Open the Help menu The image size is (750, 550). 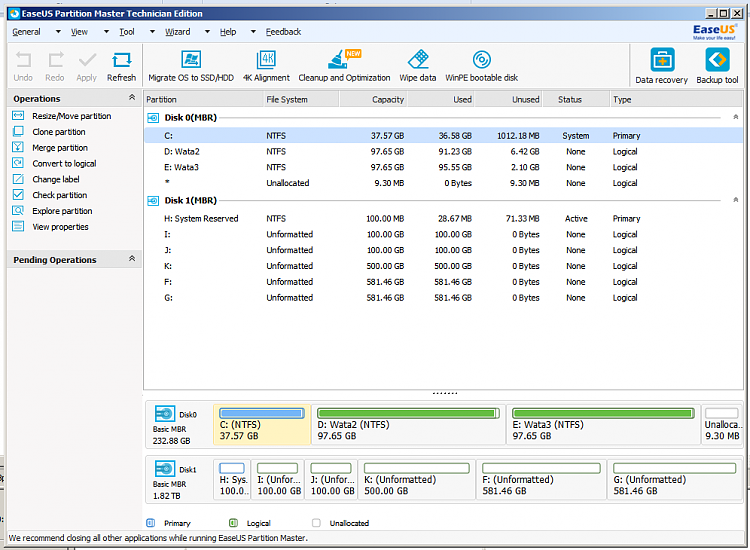click(228, 32)
